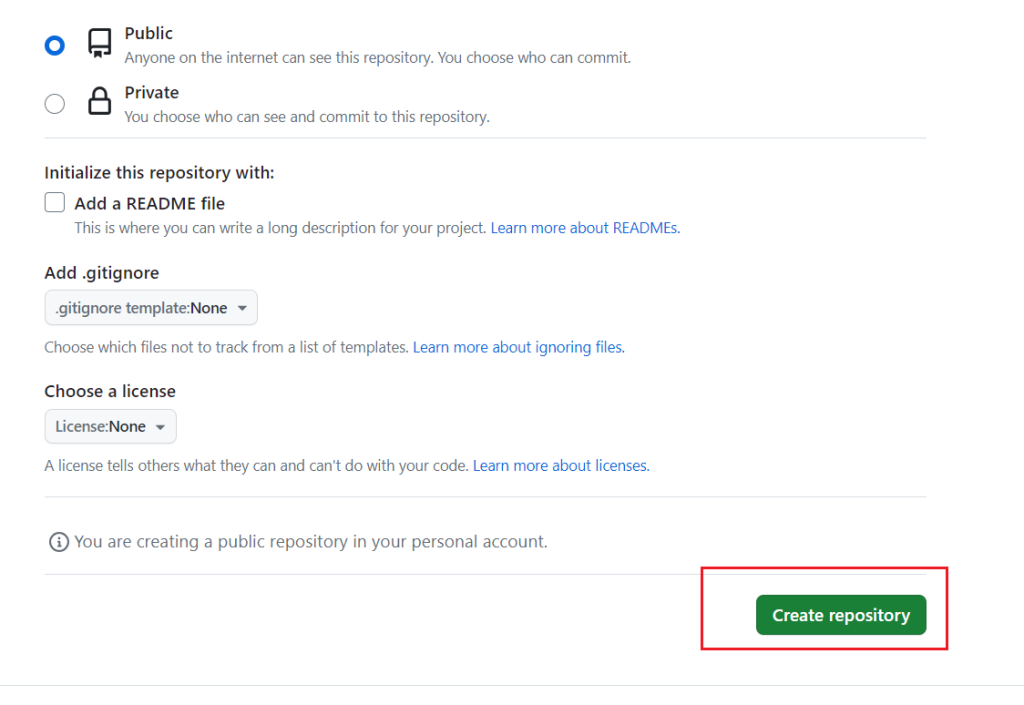Open the License None dropdown
This screenshot has height=705, width=1024.
110,426
